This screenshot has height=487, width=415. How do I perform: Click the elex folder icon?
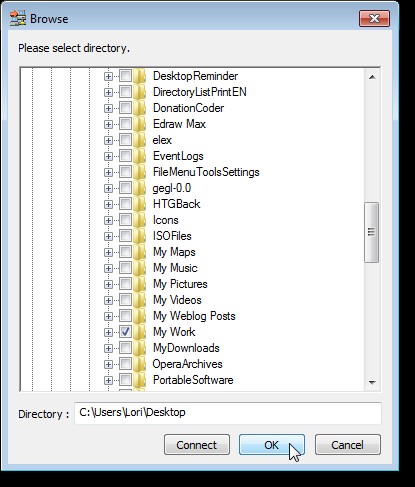pos(139,140)
